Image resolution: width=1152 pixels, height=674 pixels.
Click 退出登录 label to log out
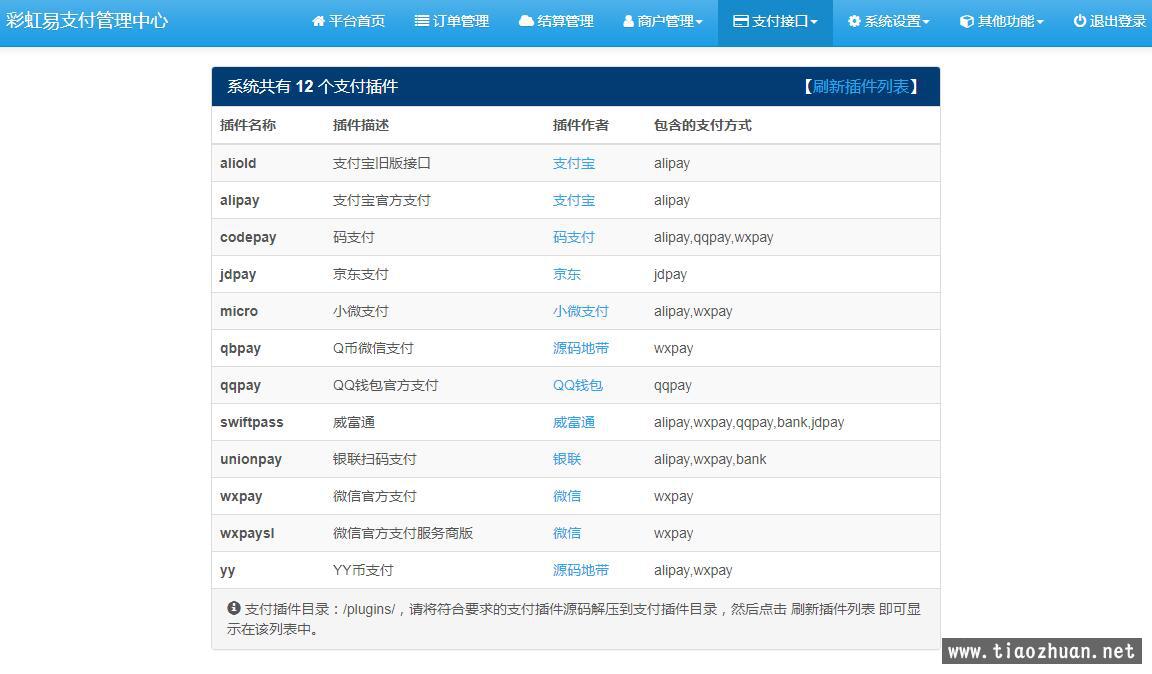pyautogui.click(x=1117, y=21)
